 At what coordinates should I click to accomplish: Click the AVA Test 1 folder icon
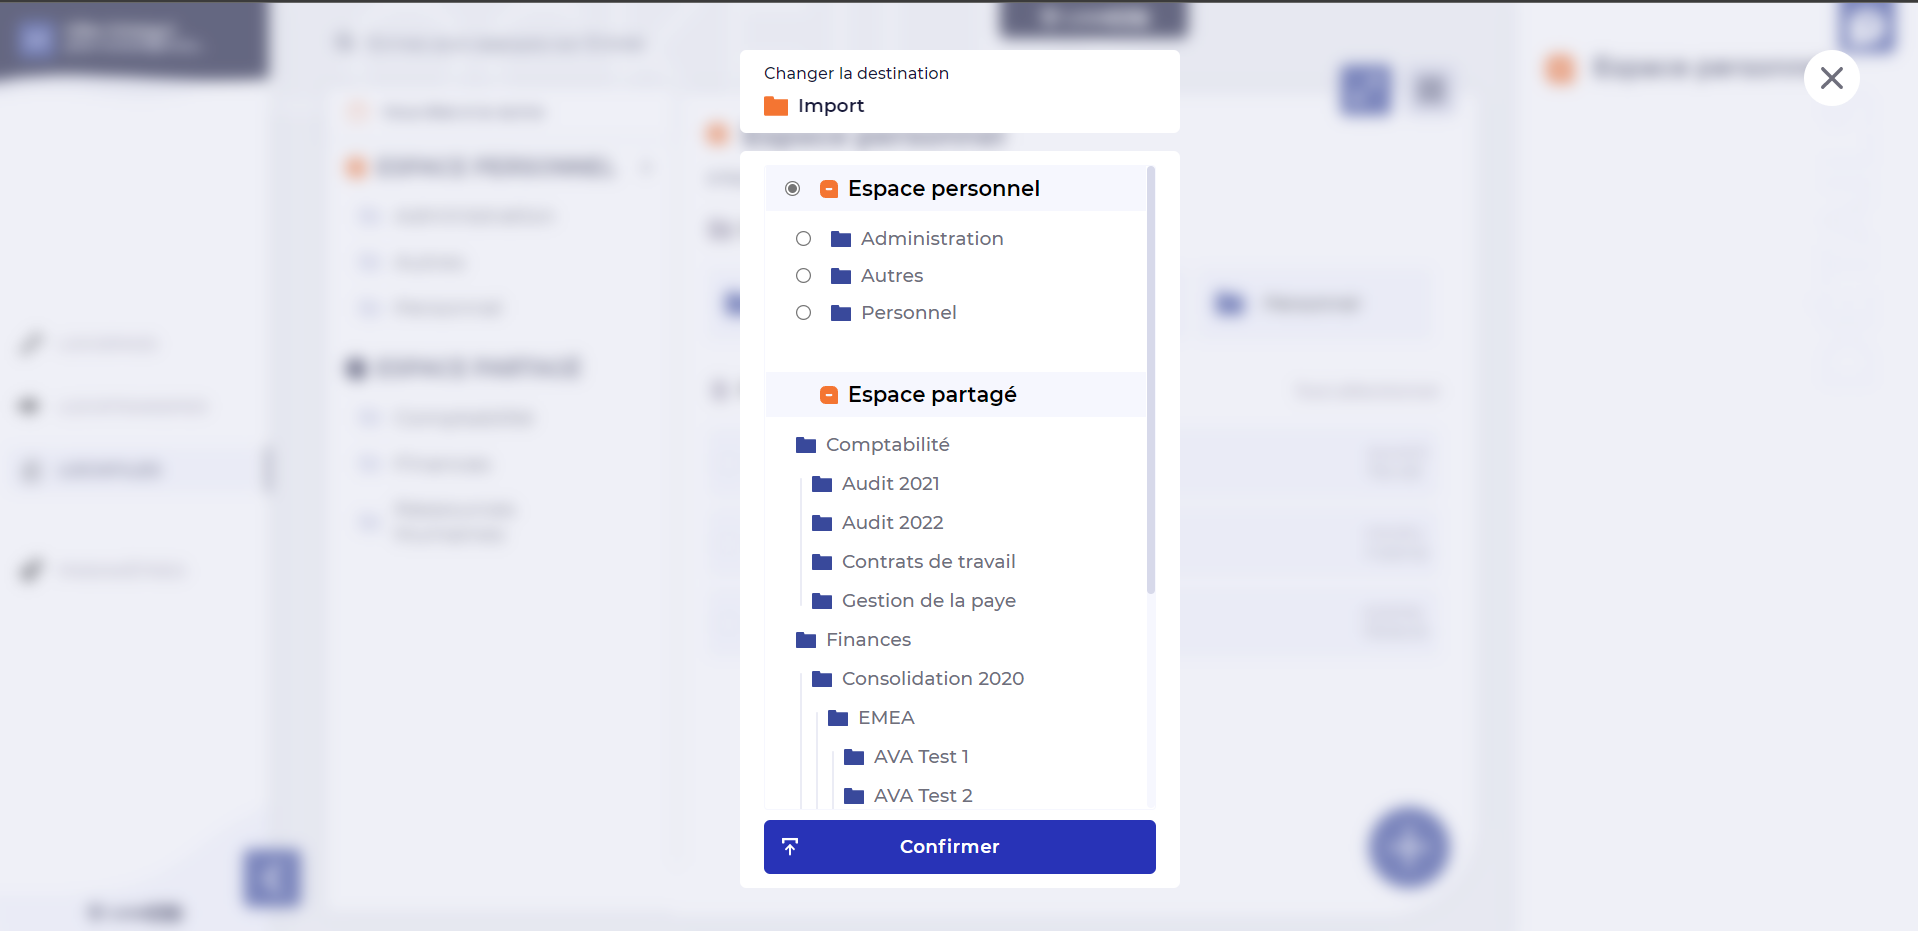click(854, 757)
